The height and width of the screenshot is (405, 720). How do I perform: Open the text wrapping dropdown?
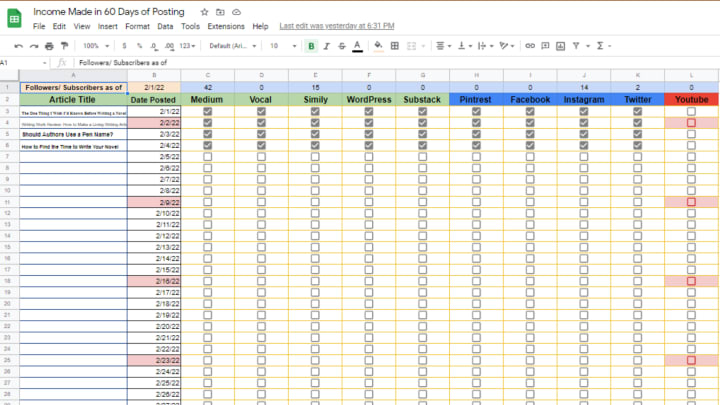pyautogui.click(x=485, y=46)
